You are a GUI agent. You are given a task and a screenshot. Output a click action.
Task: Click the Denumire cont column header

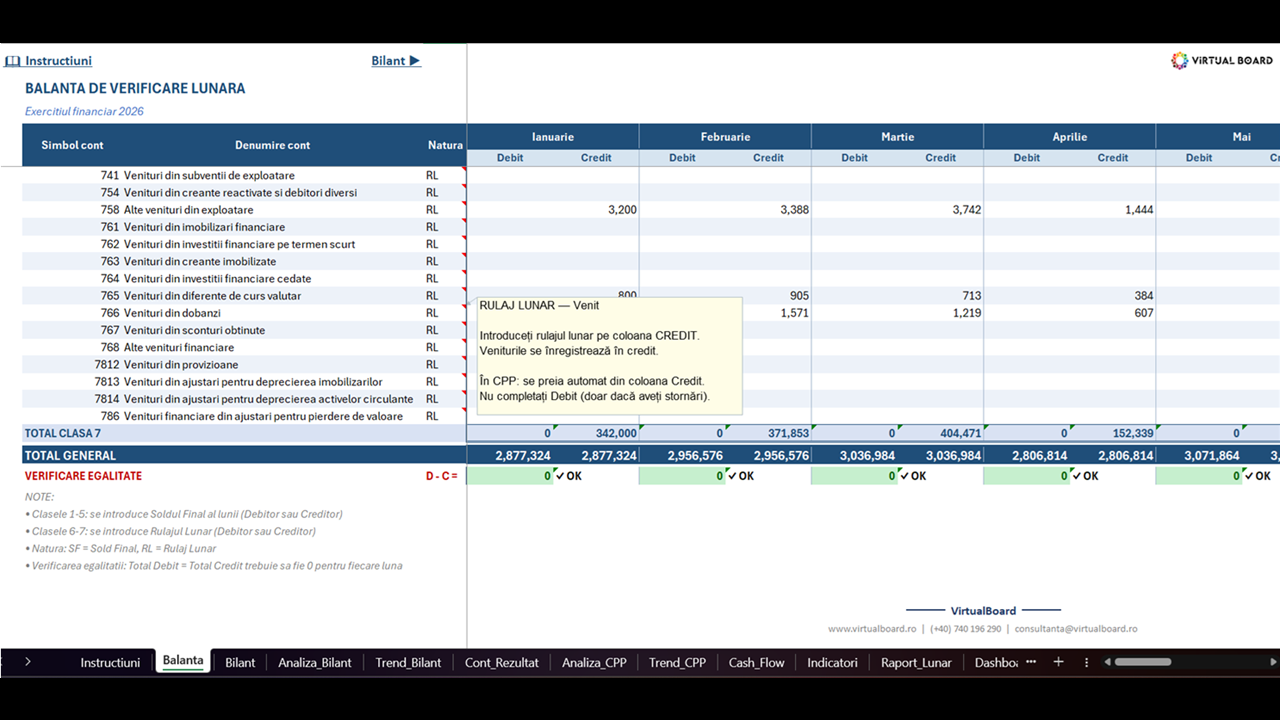point(273,145)
